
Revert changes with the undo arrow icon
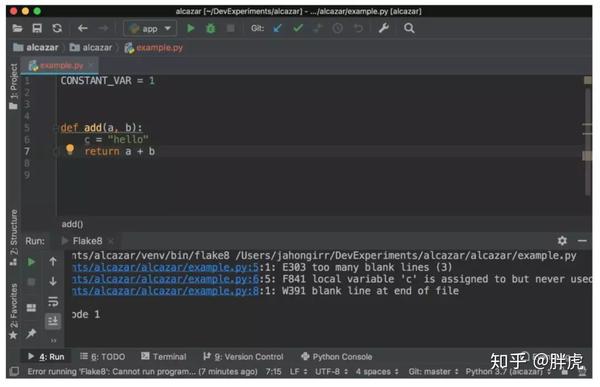[358, 28]
